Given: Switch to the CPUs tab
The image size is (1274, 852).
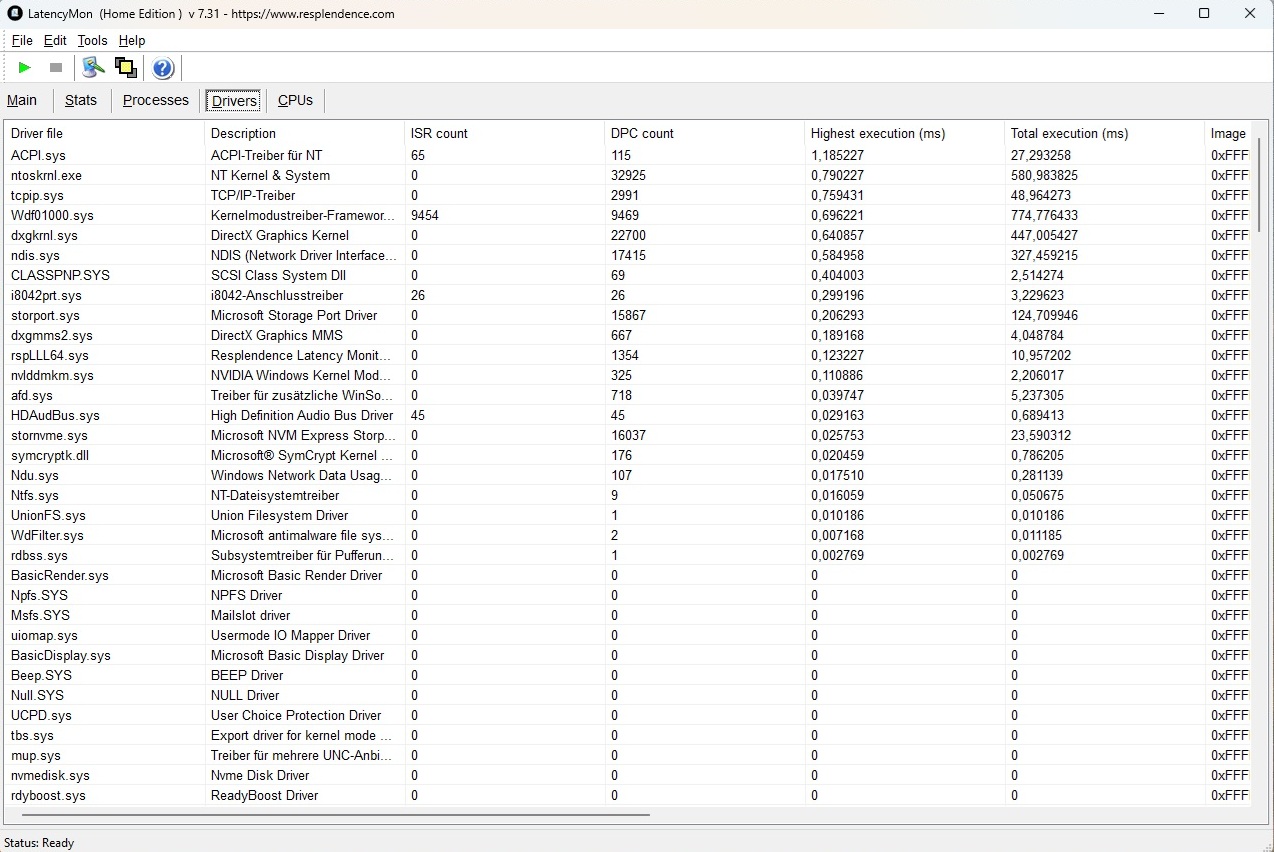Looking at the screenshot, I should (295, 100).
